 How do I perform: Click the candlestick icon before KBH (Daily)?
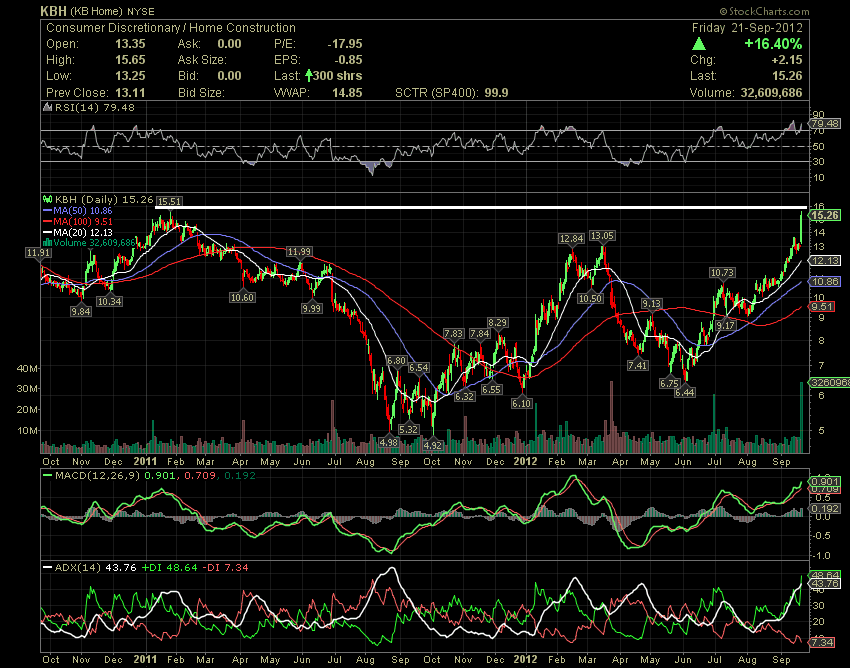48,200
